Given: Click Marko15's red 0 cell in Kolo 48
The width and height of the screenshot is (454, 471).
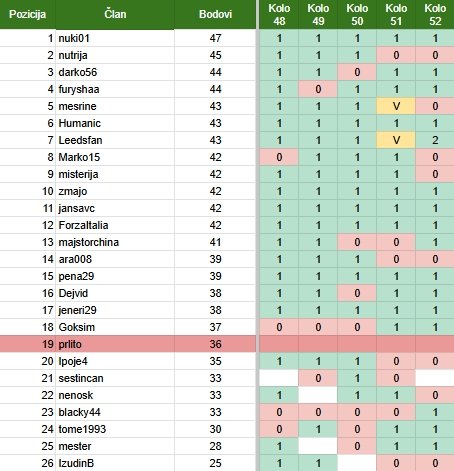Looking at the screenshot, I should click(x=279, y=157).
